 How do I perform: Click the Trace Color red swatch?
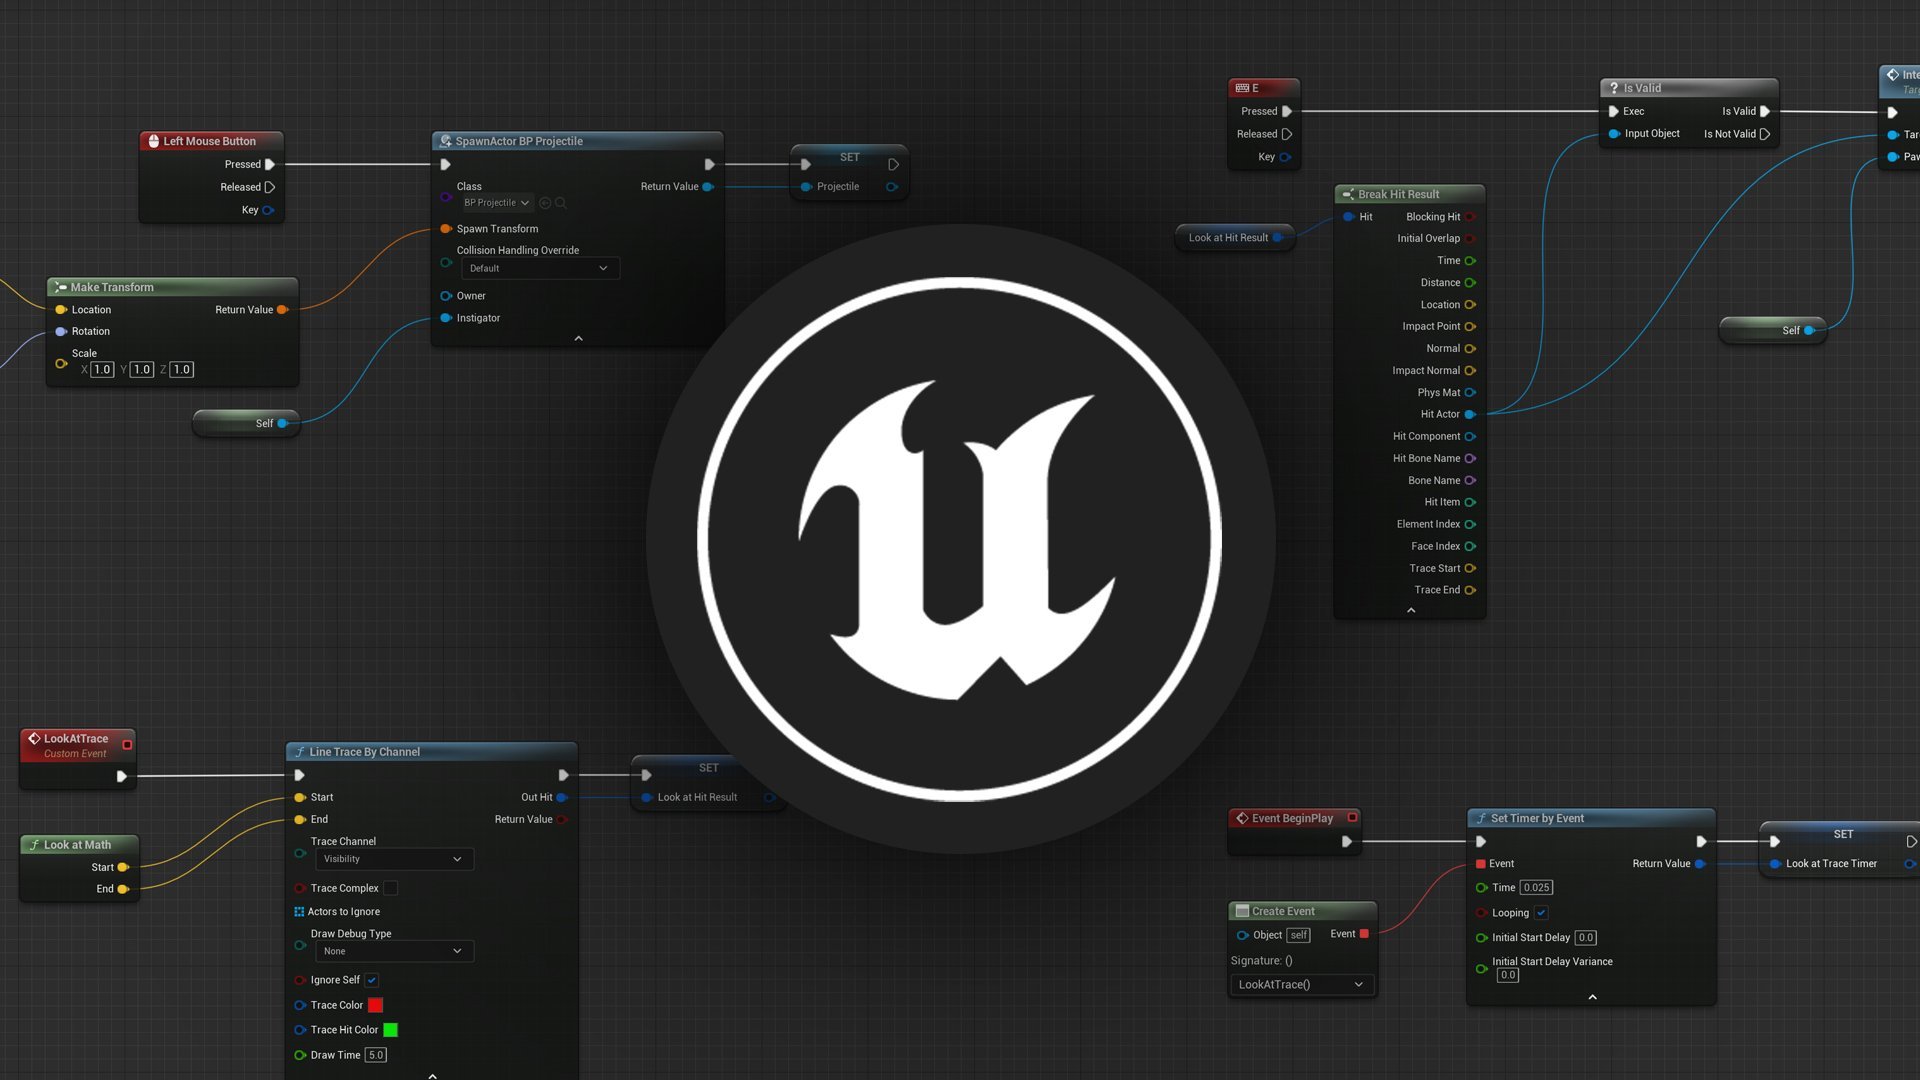tap(375, 1004)
